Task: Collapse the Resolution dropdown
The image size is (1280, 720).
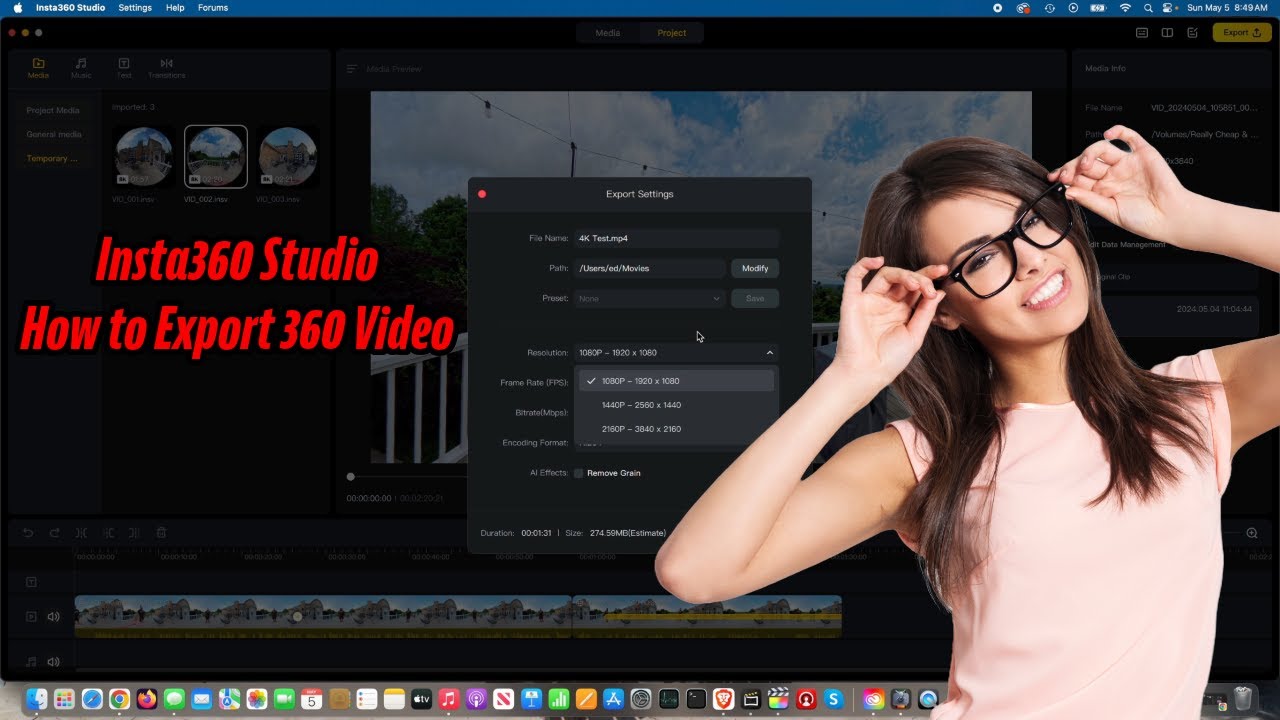Action: 770,352
